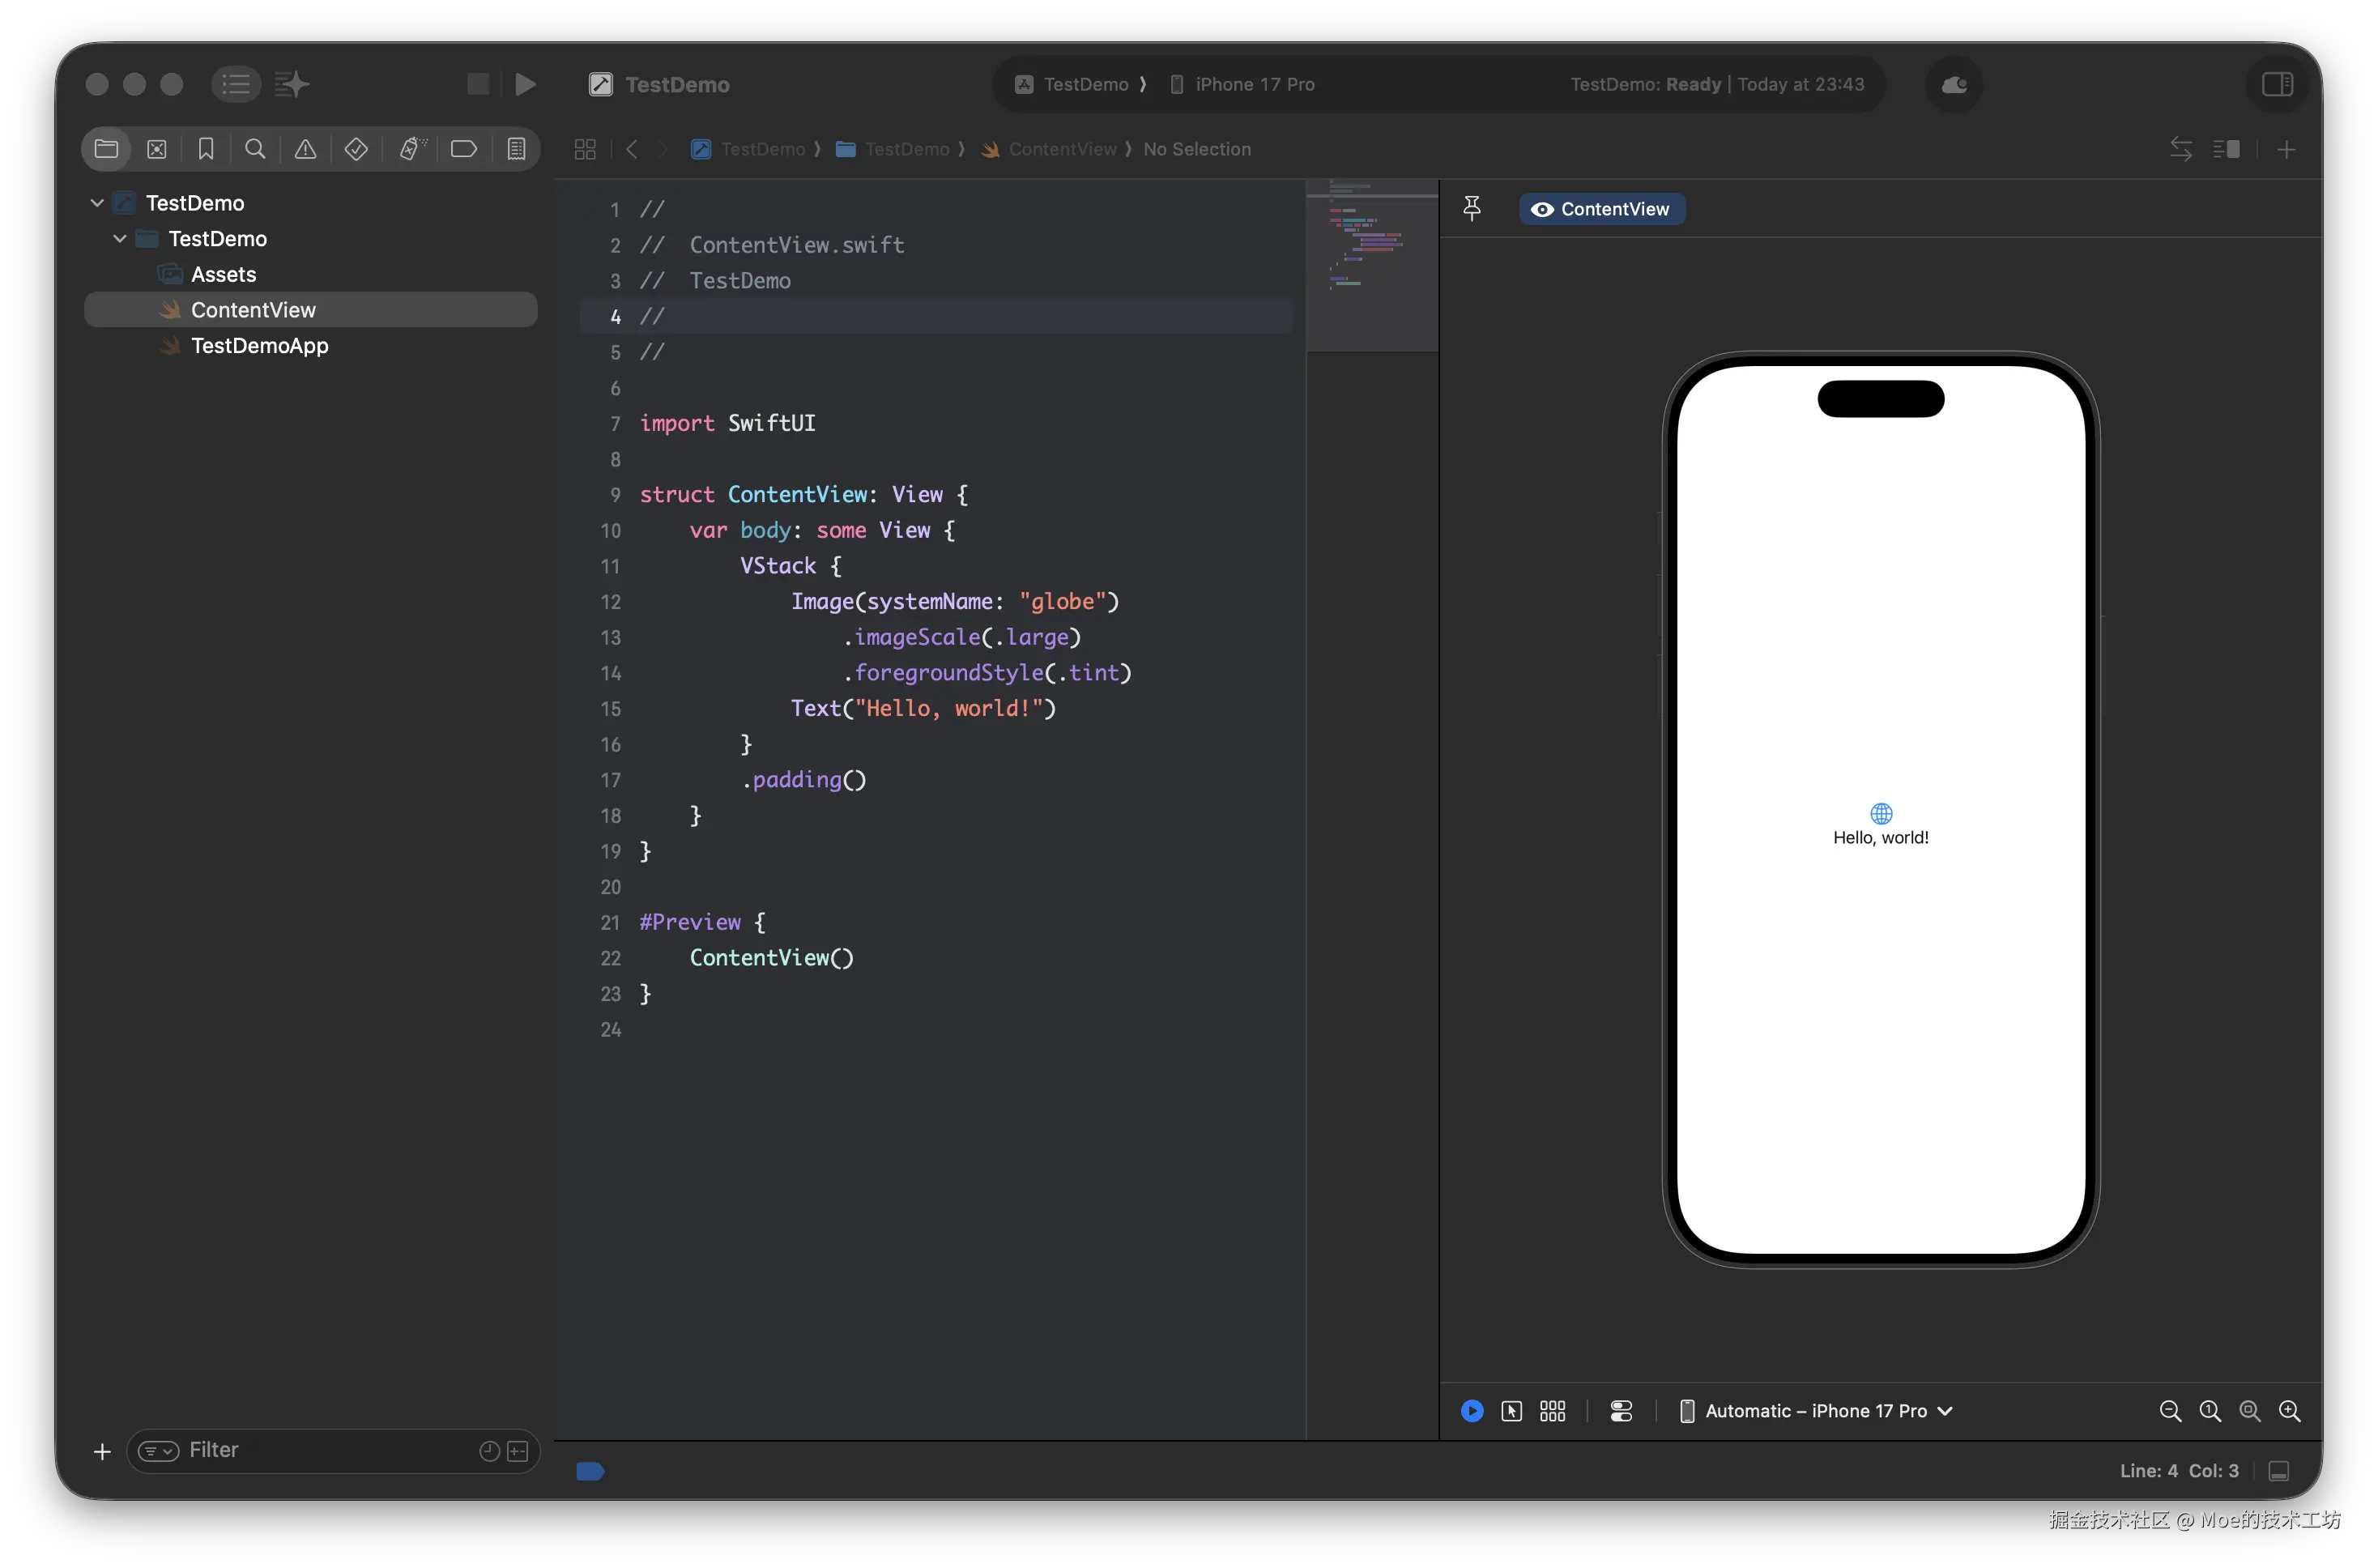
Task: Click the Variants grid icon in canvas
Action: (x=1552, y=1411)
